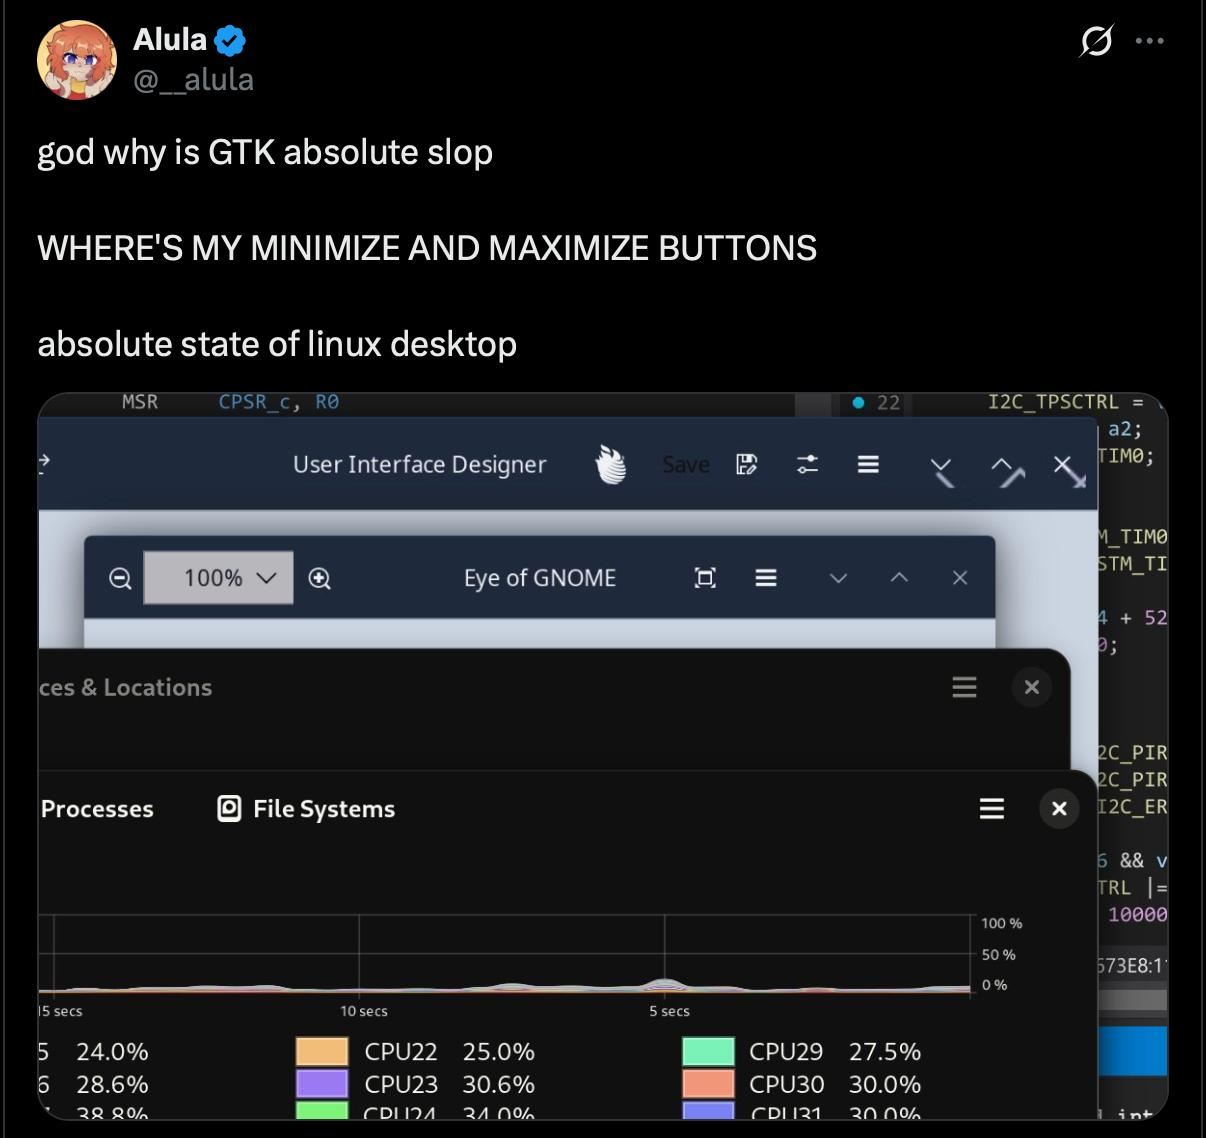Click Alula's profile avatar
This screenshot has height=1138, width=1206.
pyautogui.click(x=77, y=60)
